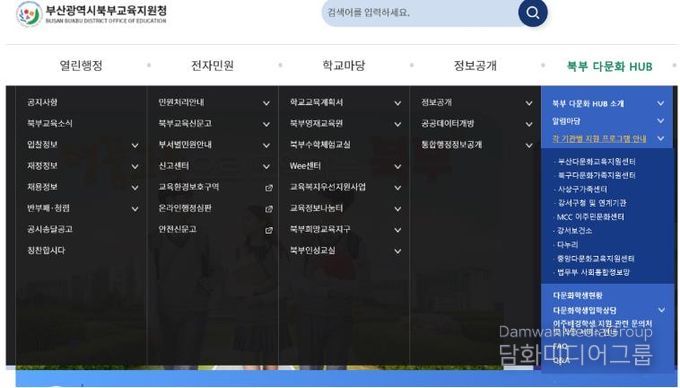Expand the Wee센터 submenu arrow
The width and height of the screenshot is (680, 388).
pyautogui.click(x=397, y=166)
